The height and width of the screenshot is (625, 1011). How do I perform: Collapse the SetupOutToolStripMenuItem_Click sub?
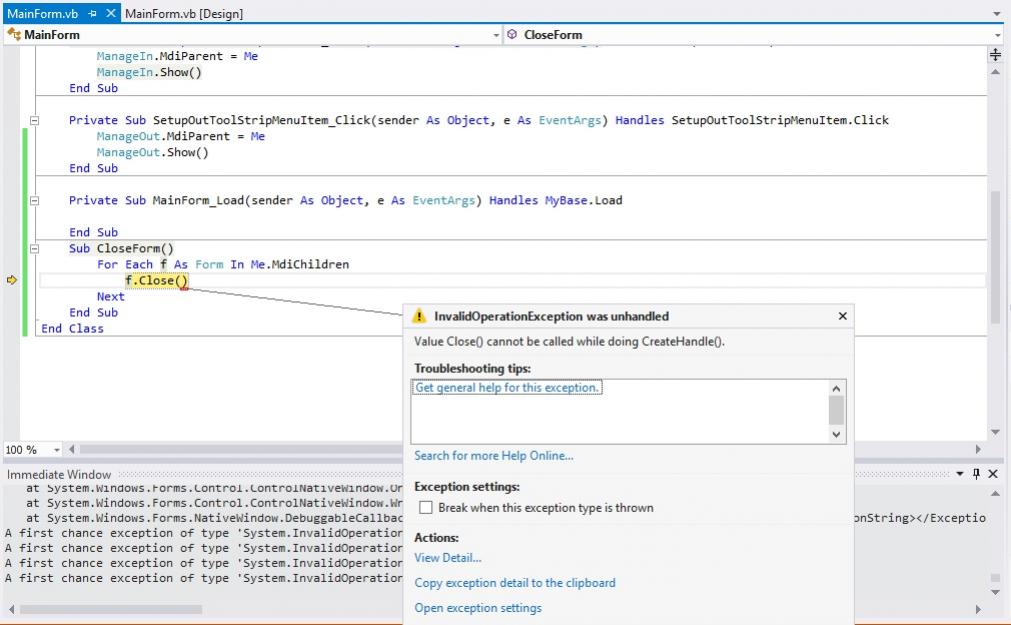pyautogui.click(x=35, y=121)
